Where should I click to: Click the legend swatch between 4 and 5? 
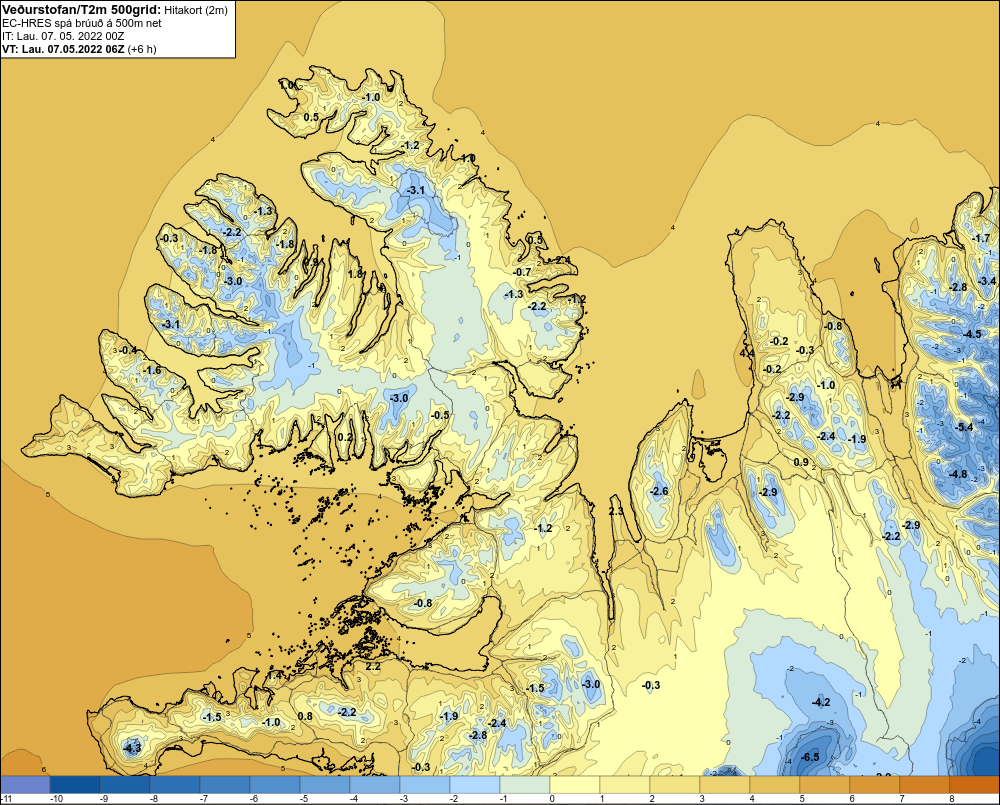pos(775,785)
